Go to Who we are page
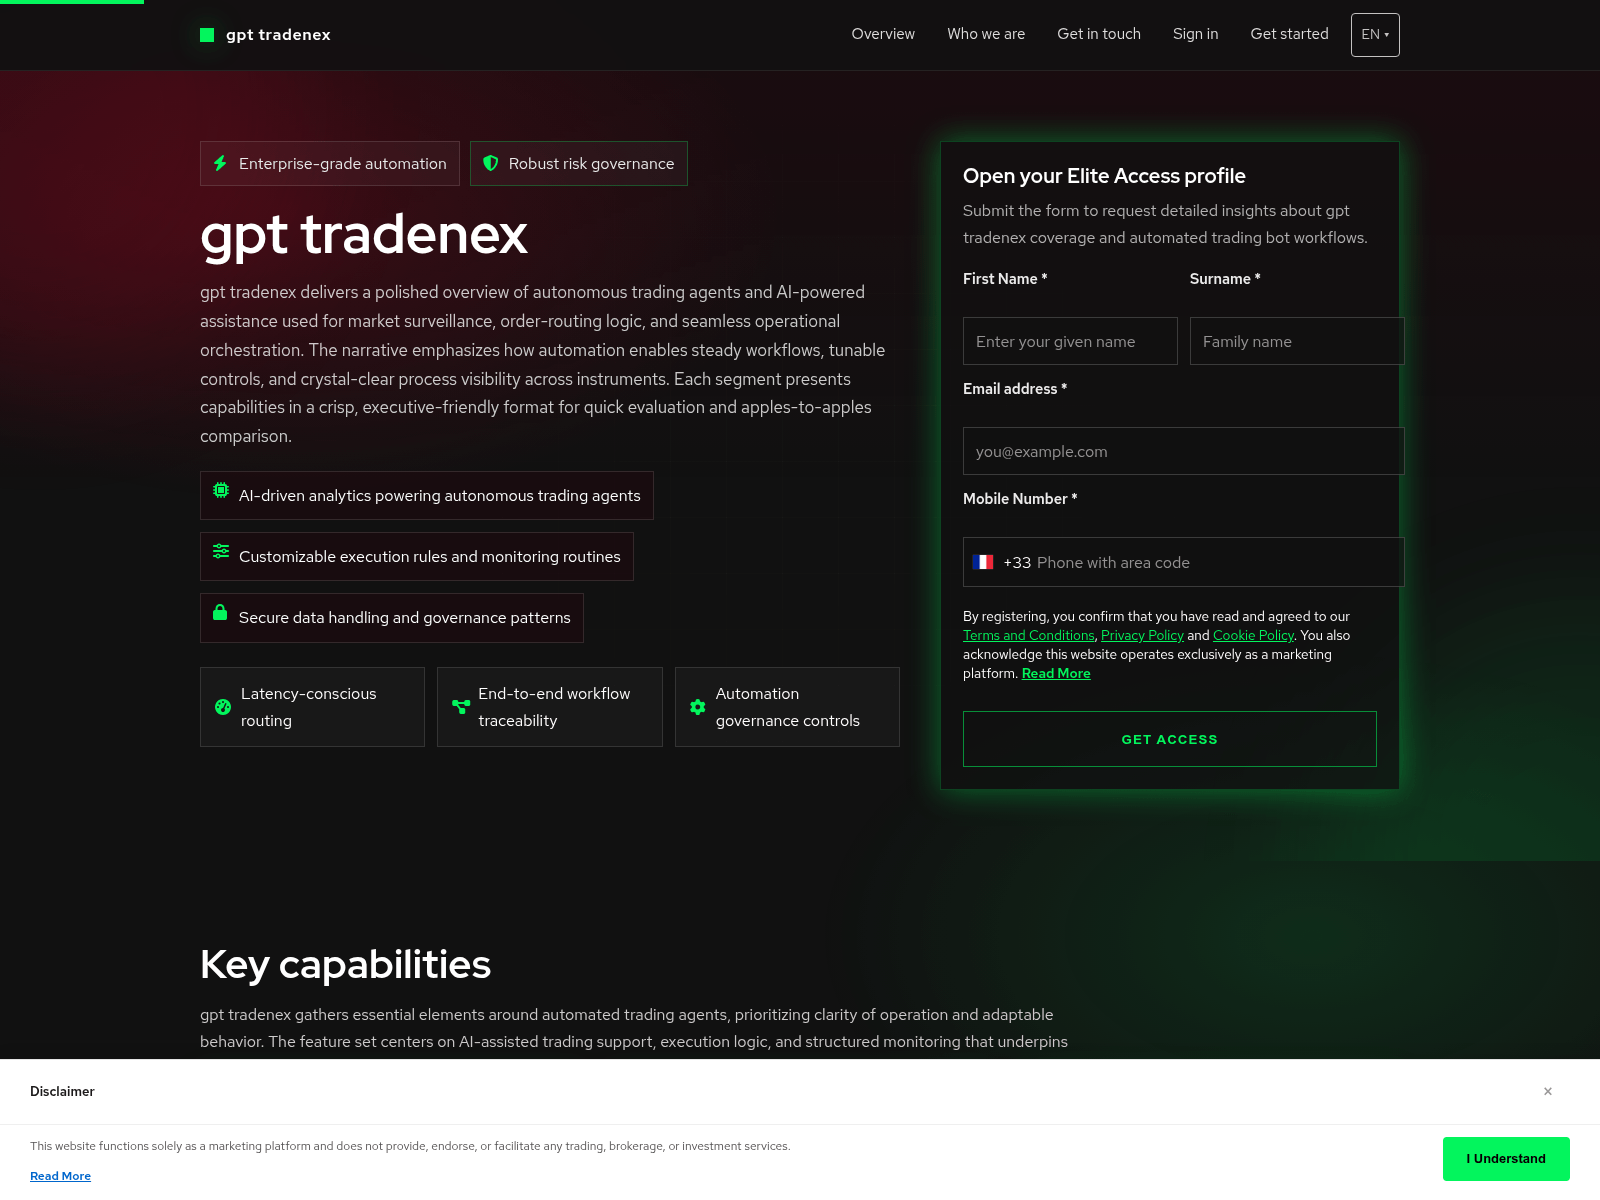 click(986, 34)
